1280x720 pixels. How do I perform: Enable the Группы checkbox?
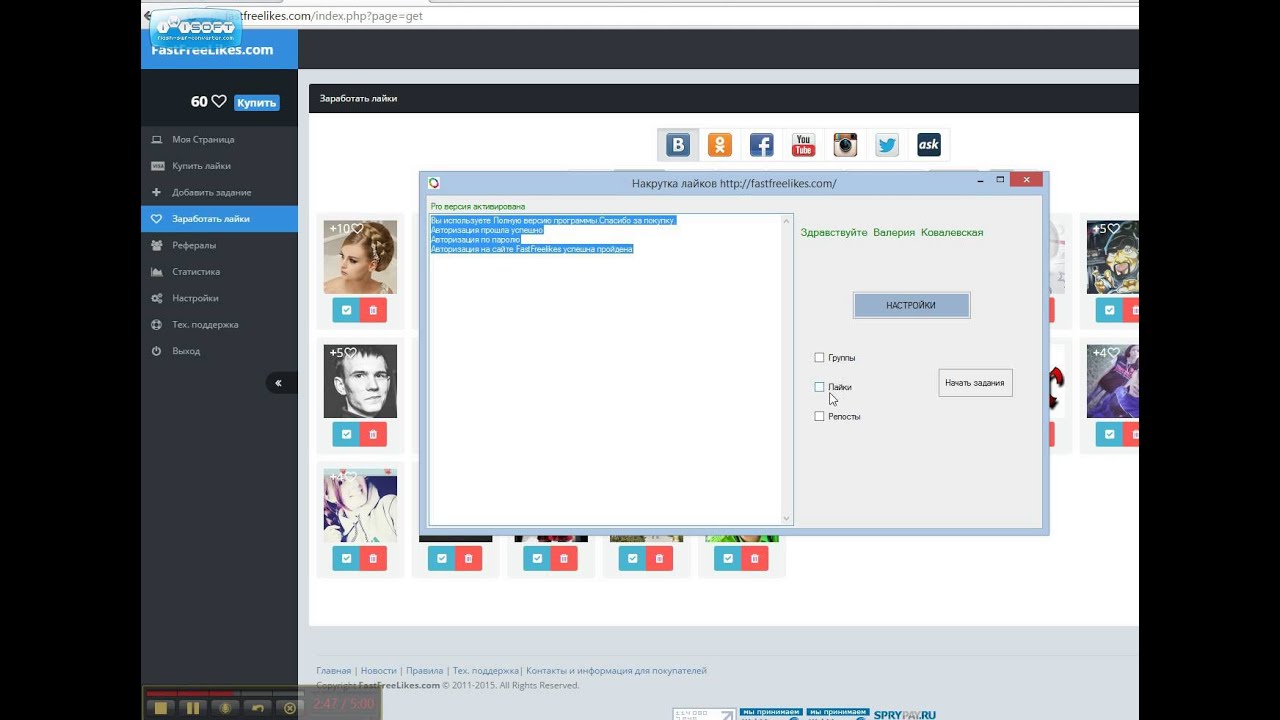[x=819, y=357]
